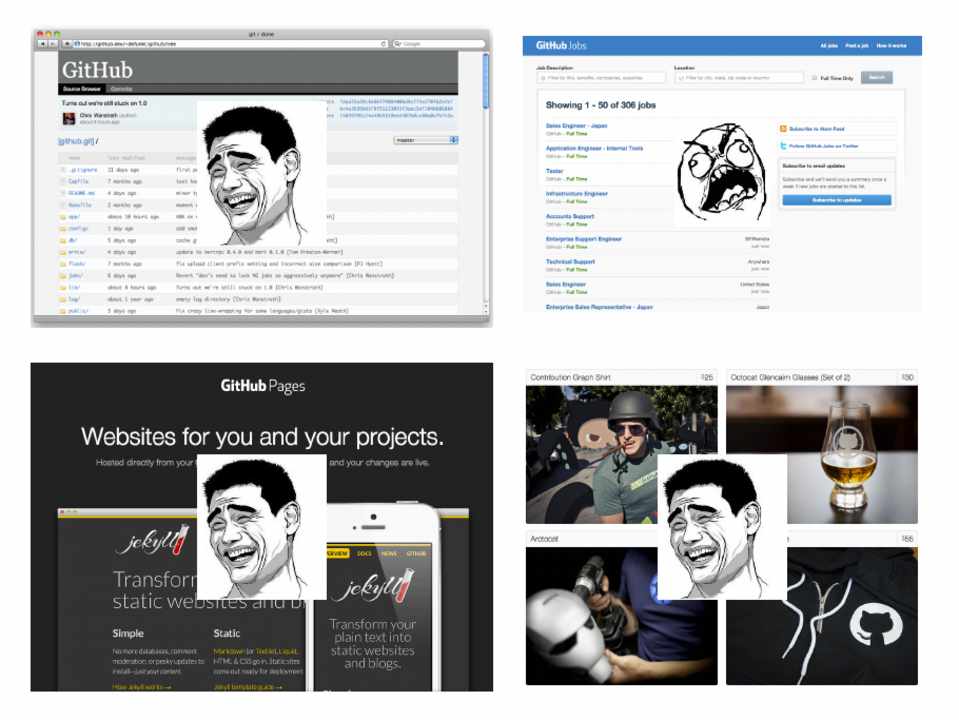Click the GitHub Jobs logo in header
959x720 pixels.
tap(561, 46)
